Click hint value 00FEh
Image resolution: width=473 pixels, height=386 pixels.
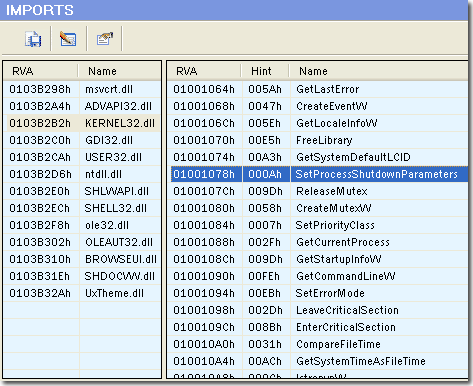pyautogui.click(x=265, y=276)
